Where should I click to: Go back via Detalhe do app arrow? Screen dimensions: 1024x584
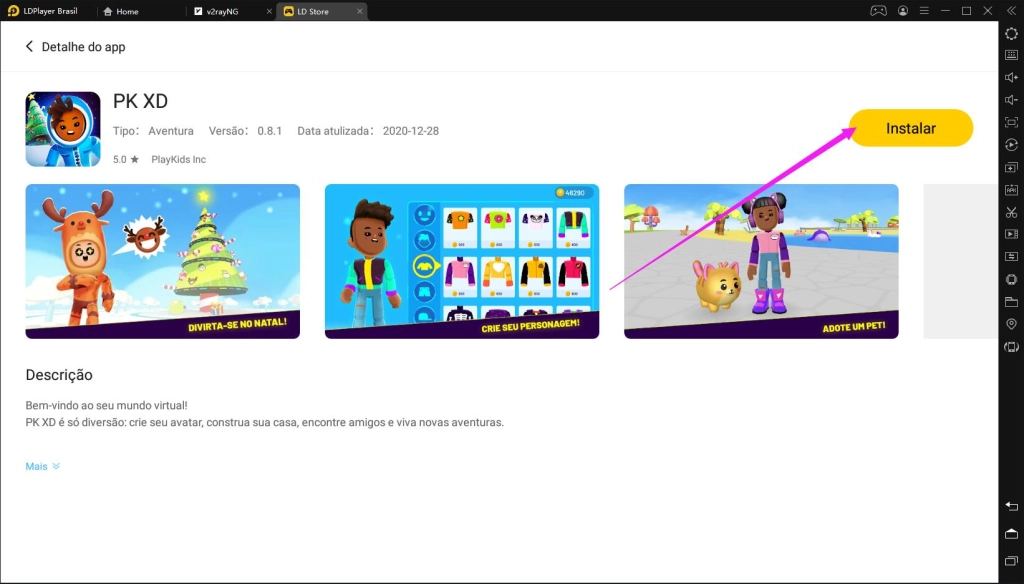30,47
